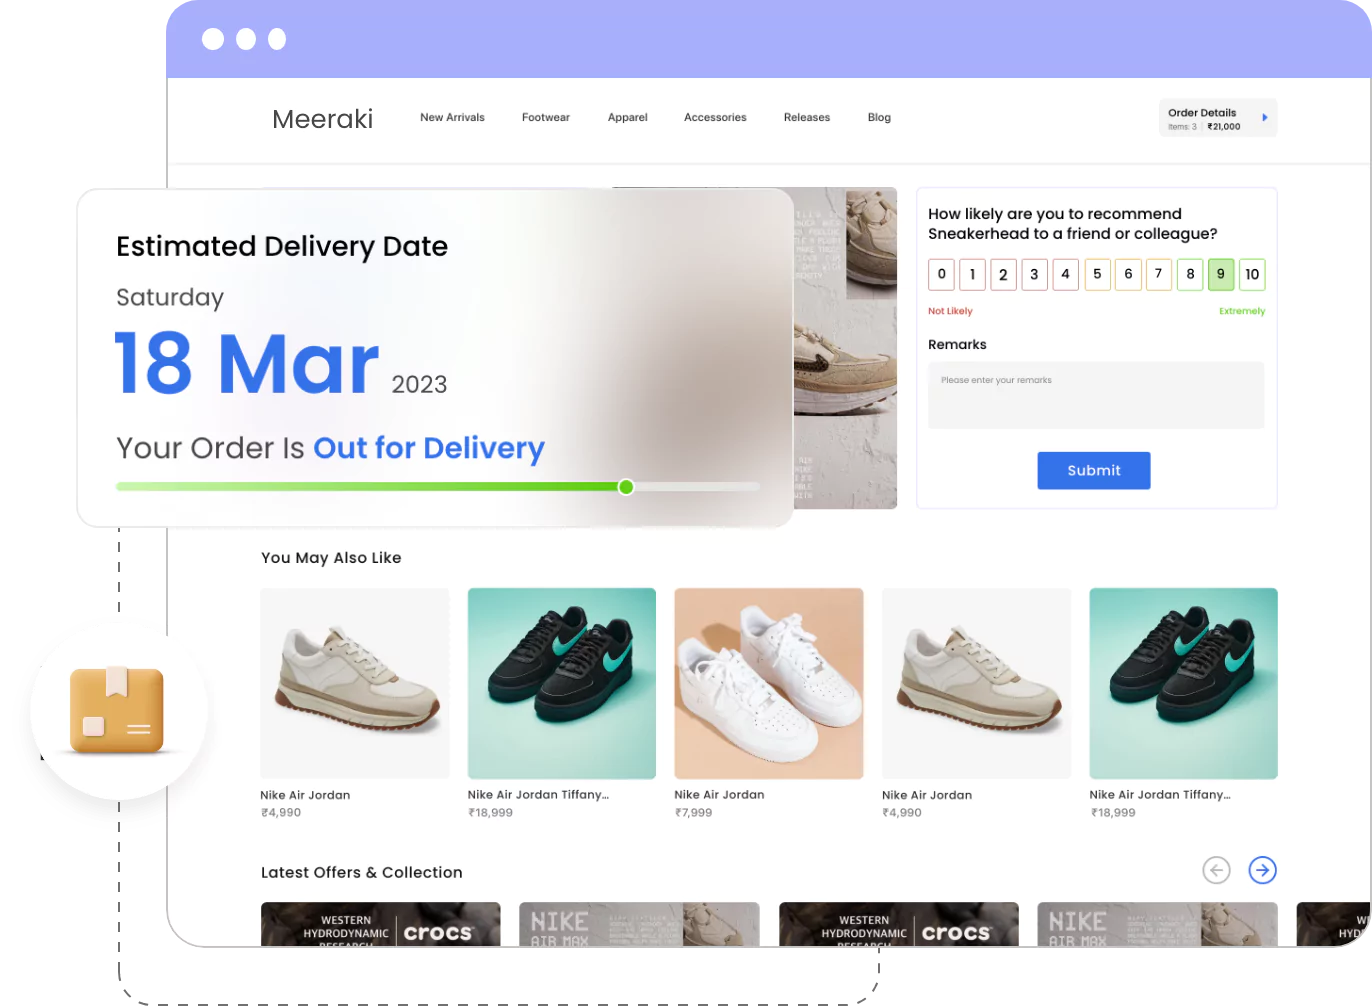Open the Order Details summary box
This screenshot has width=1372, height=1006.
tap(1218, 118)
